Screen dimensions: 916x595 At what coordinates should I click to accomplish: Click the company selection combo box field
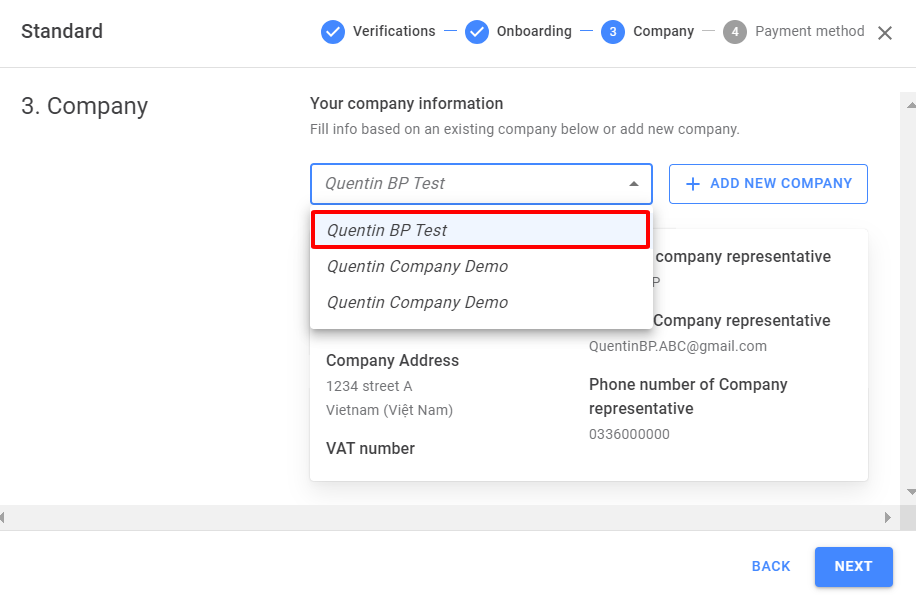[481, 184]
